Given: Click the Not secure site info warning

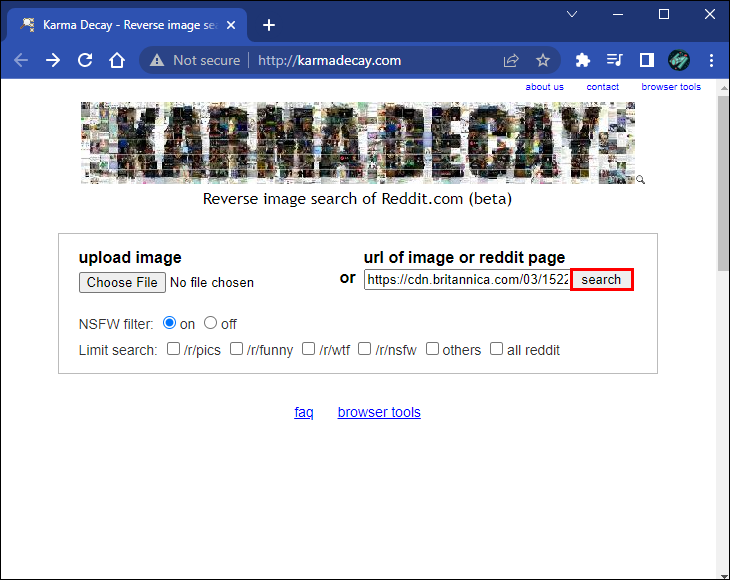Looking at the screenshot, I should click(x=195, y=60).
